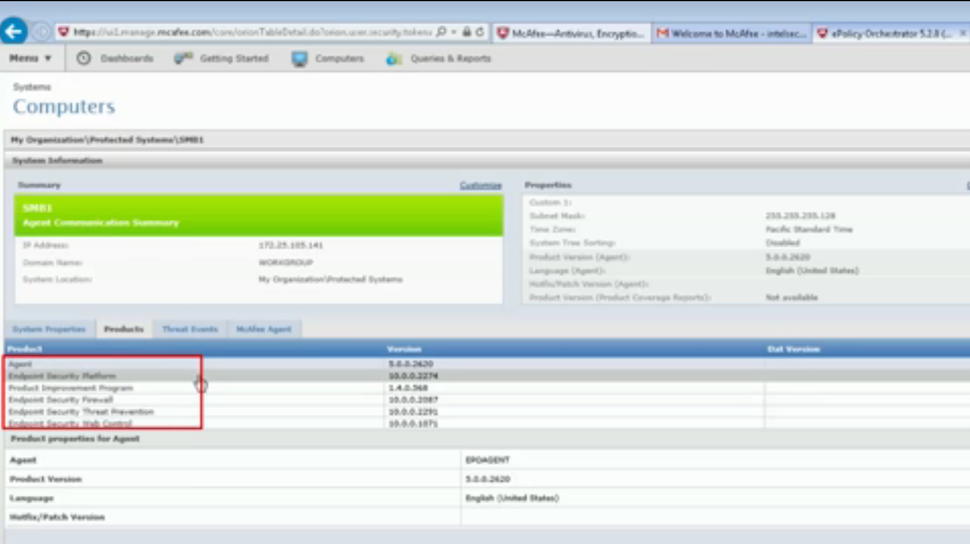Viewport: 970px width, 544px height.
Task: Sort by the Product column header
Action: click(x=25, y=349)
